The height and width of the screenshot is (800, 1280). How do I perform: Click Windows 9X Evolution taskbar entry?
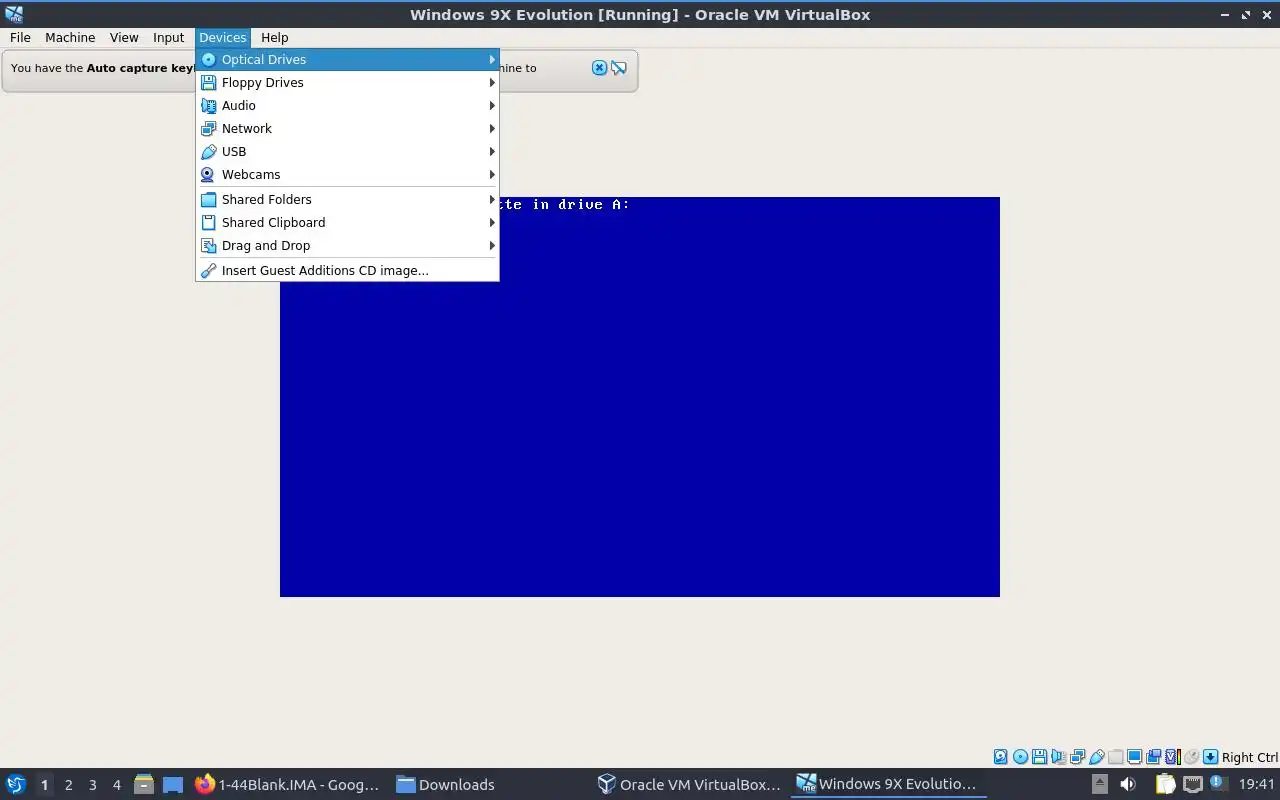(886, 784)
